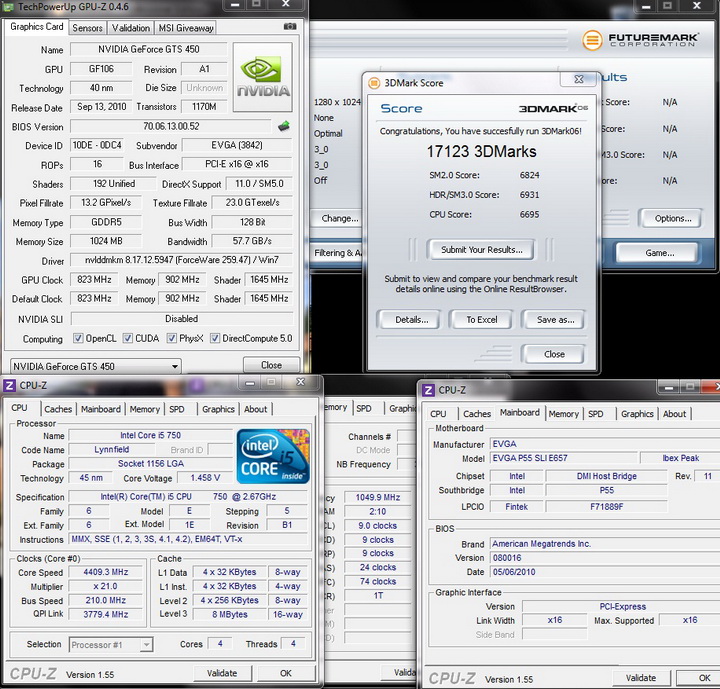The image size is (720, 689).
Task: Open the Validation tab in GPU-Z
Action: 131,28
